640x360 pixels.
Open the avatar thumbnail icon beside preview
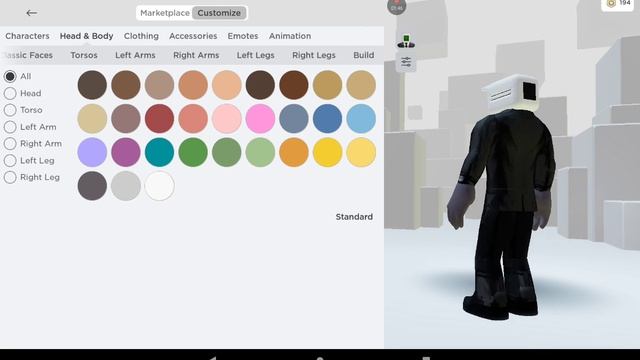point(406,42)
